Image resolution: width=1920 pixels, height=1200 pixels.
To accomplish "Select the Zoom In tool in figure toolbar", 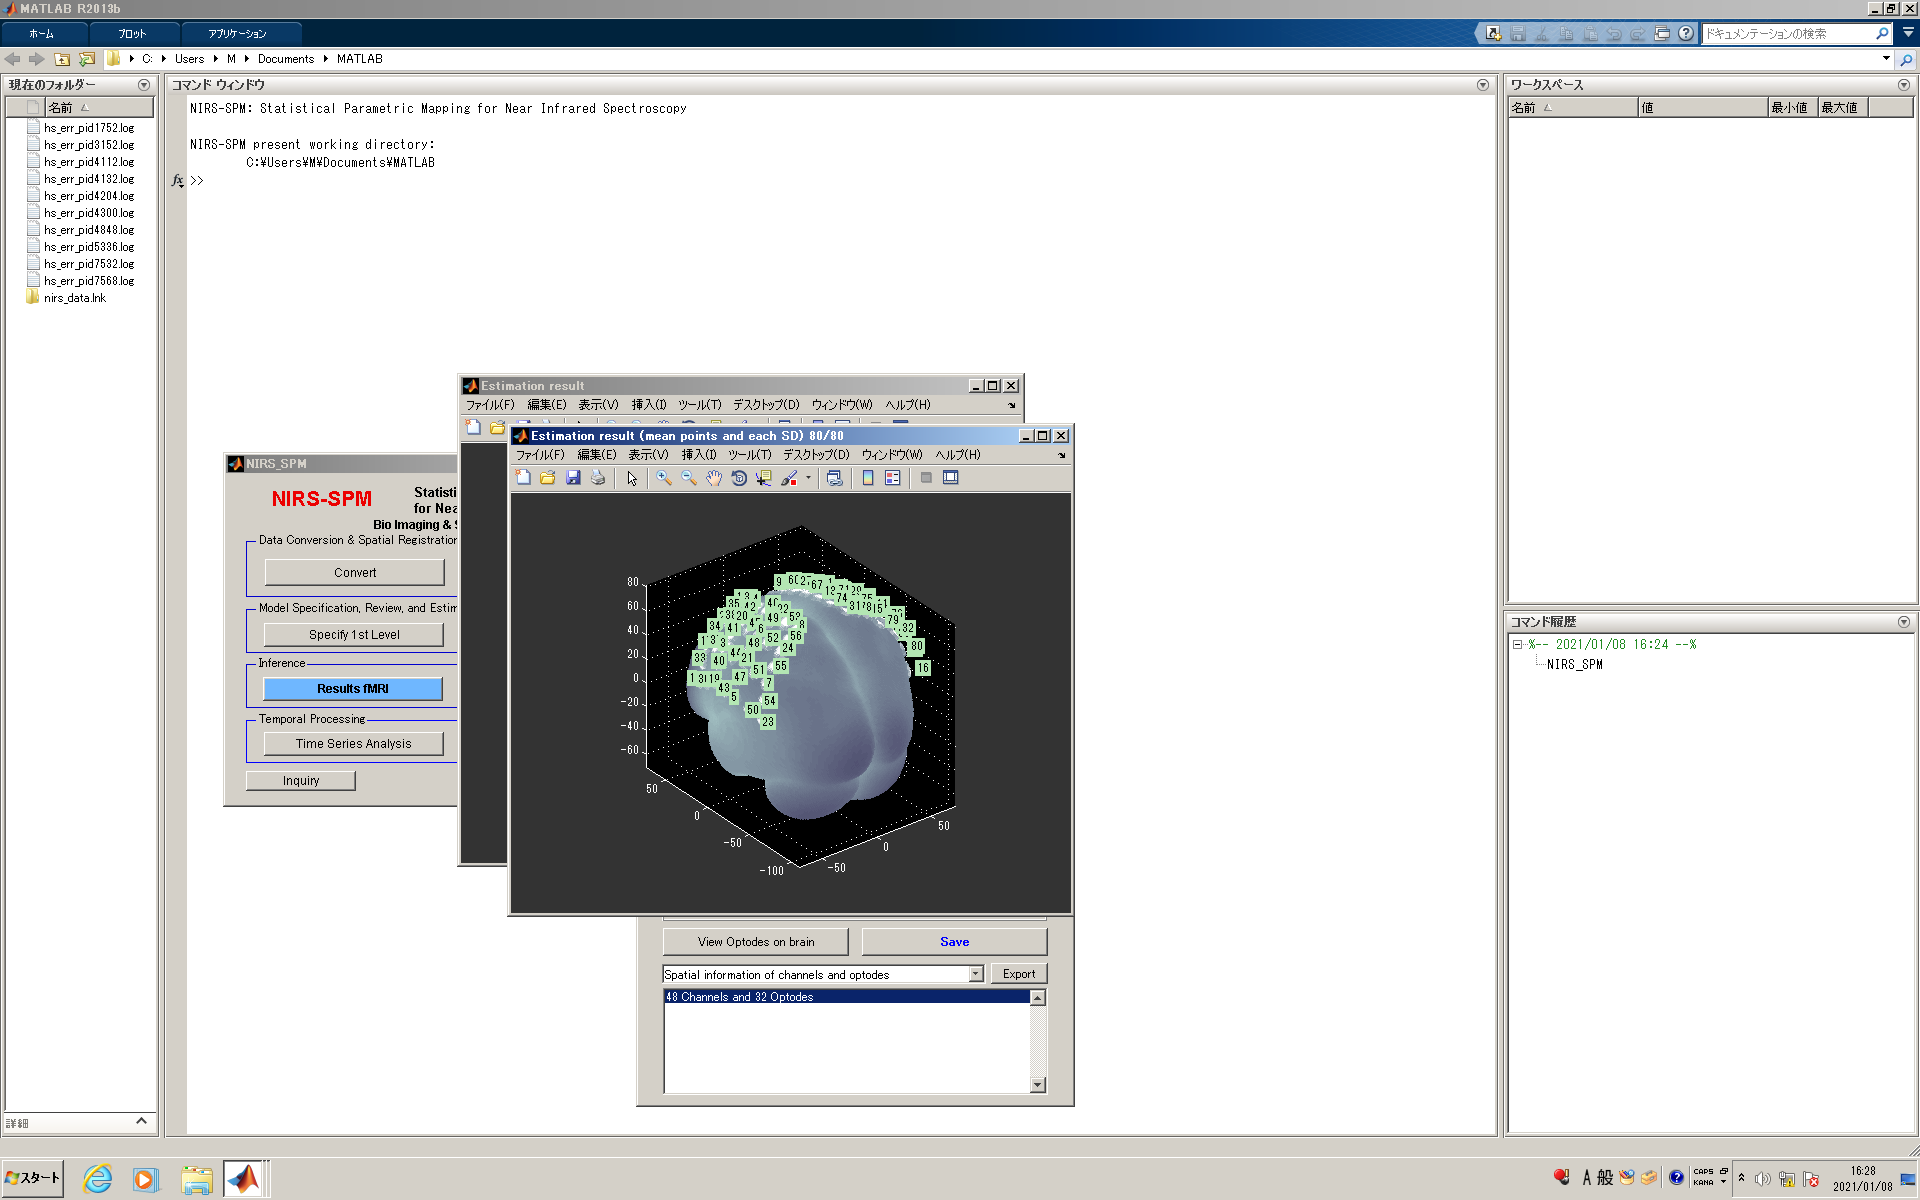I will coord(664,478).
